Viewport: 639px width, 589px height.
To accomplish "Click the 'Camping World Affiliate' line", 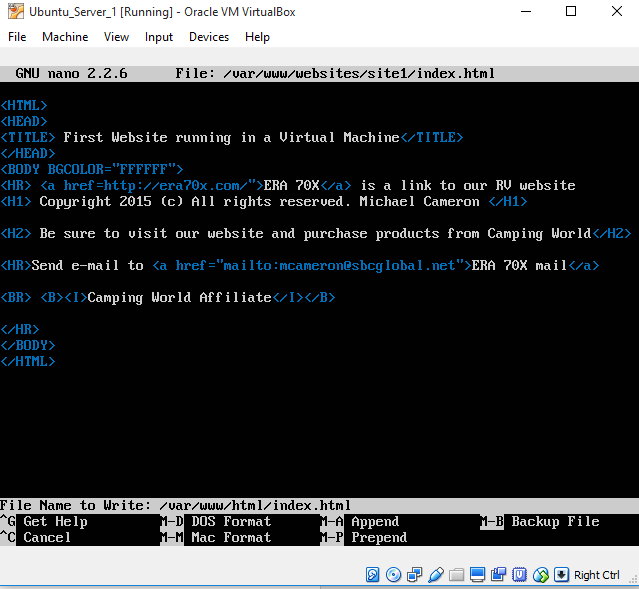I will click(167, 298).
